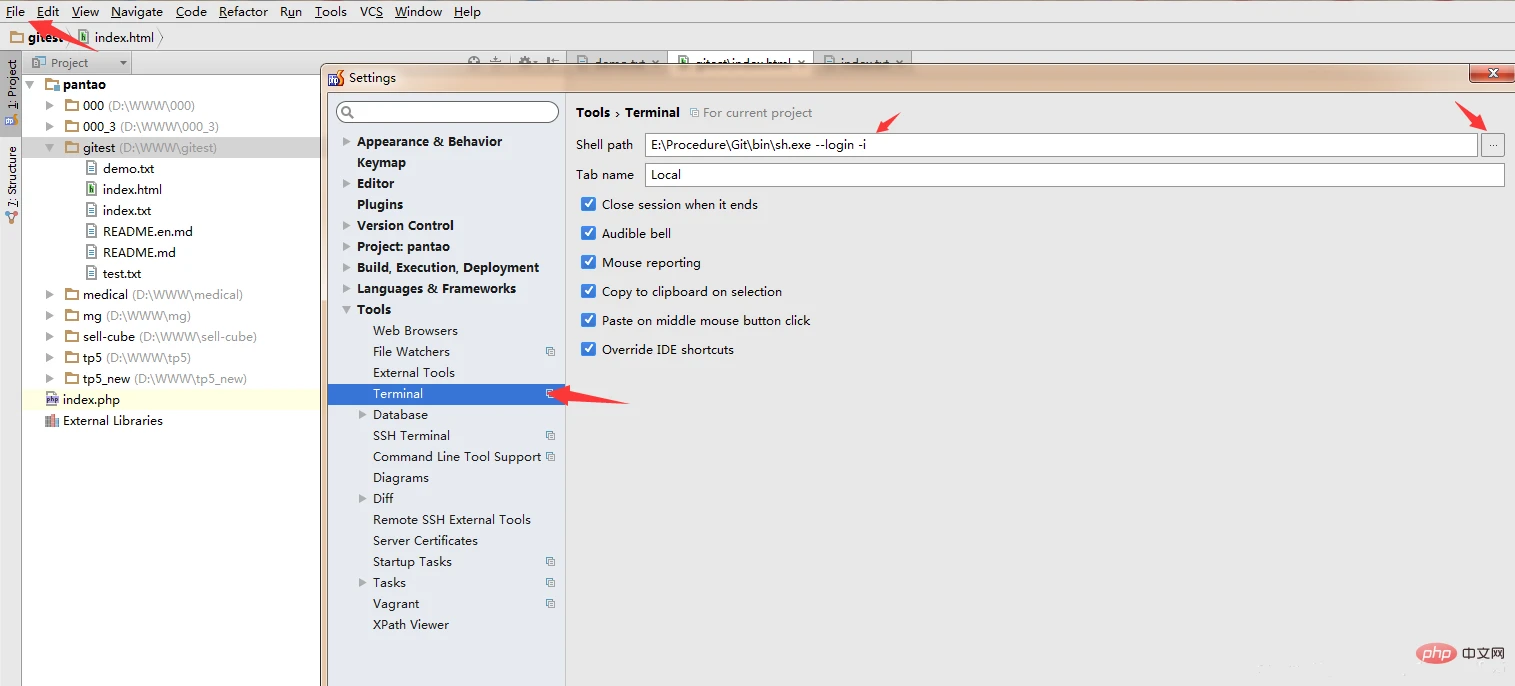Click the External Libraries icon
Viewport: 1515px width, 686px height.
(x=52, y=421)
